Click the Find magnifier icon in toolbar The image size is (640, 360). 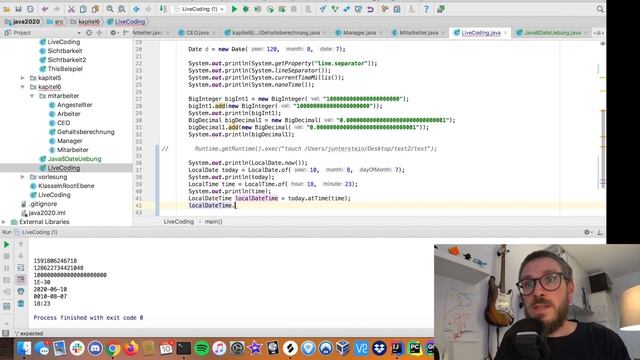[x=110, y=9]
